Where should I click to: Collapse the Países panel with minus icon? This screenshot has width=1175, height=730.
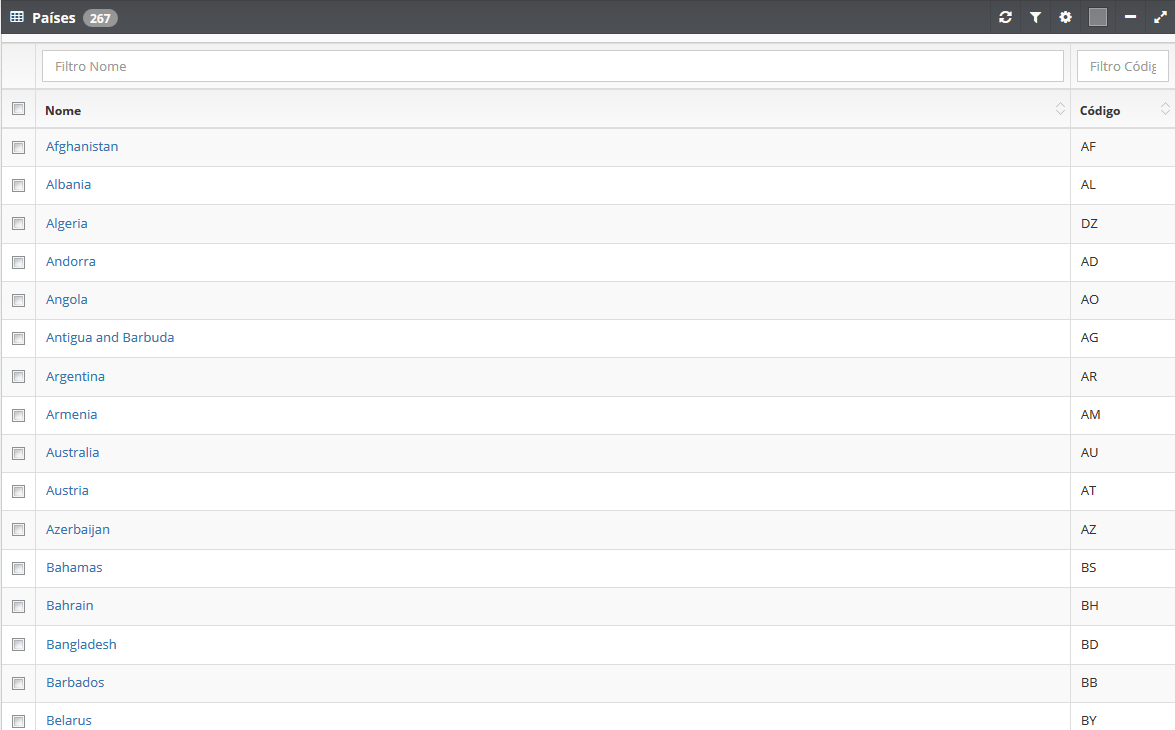click(1130, 17)
